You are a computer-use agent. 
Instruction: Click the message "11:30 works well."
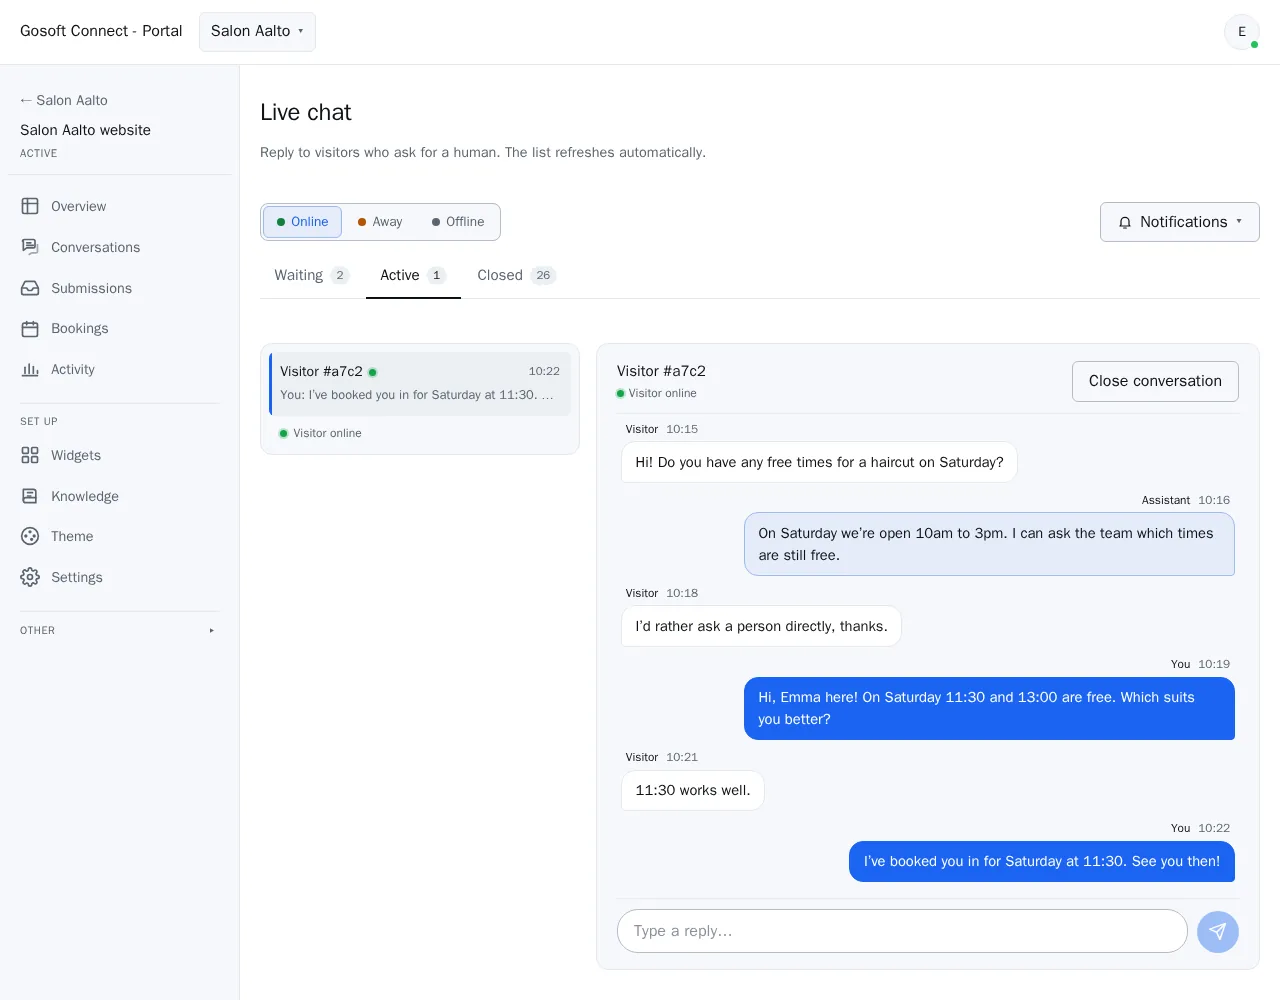(693, 791)
